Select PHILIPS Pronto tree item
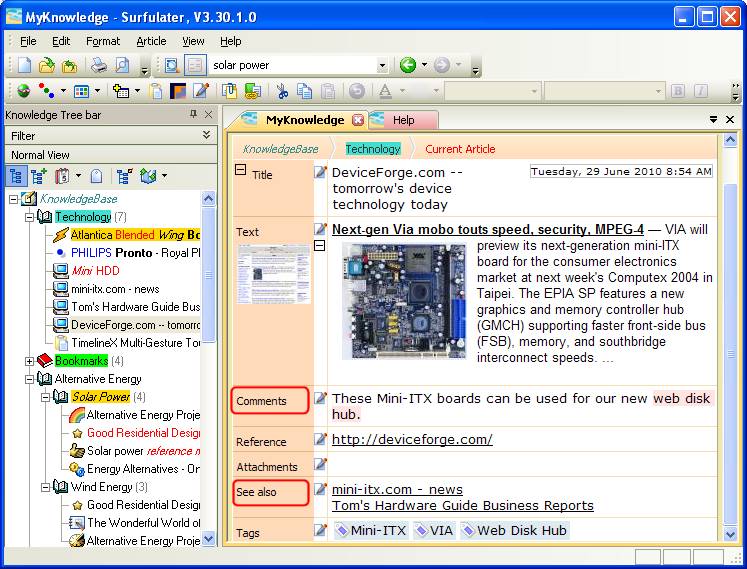Viewport: 747px width, 569px height. (135, 253)
